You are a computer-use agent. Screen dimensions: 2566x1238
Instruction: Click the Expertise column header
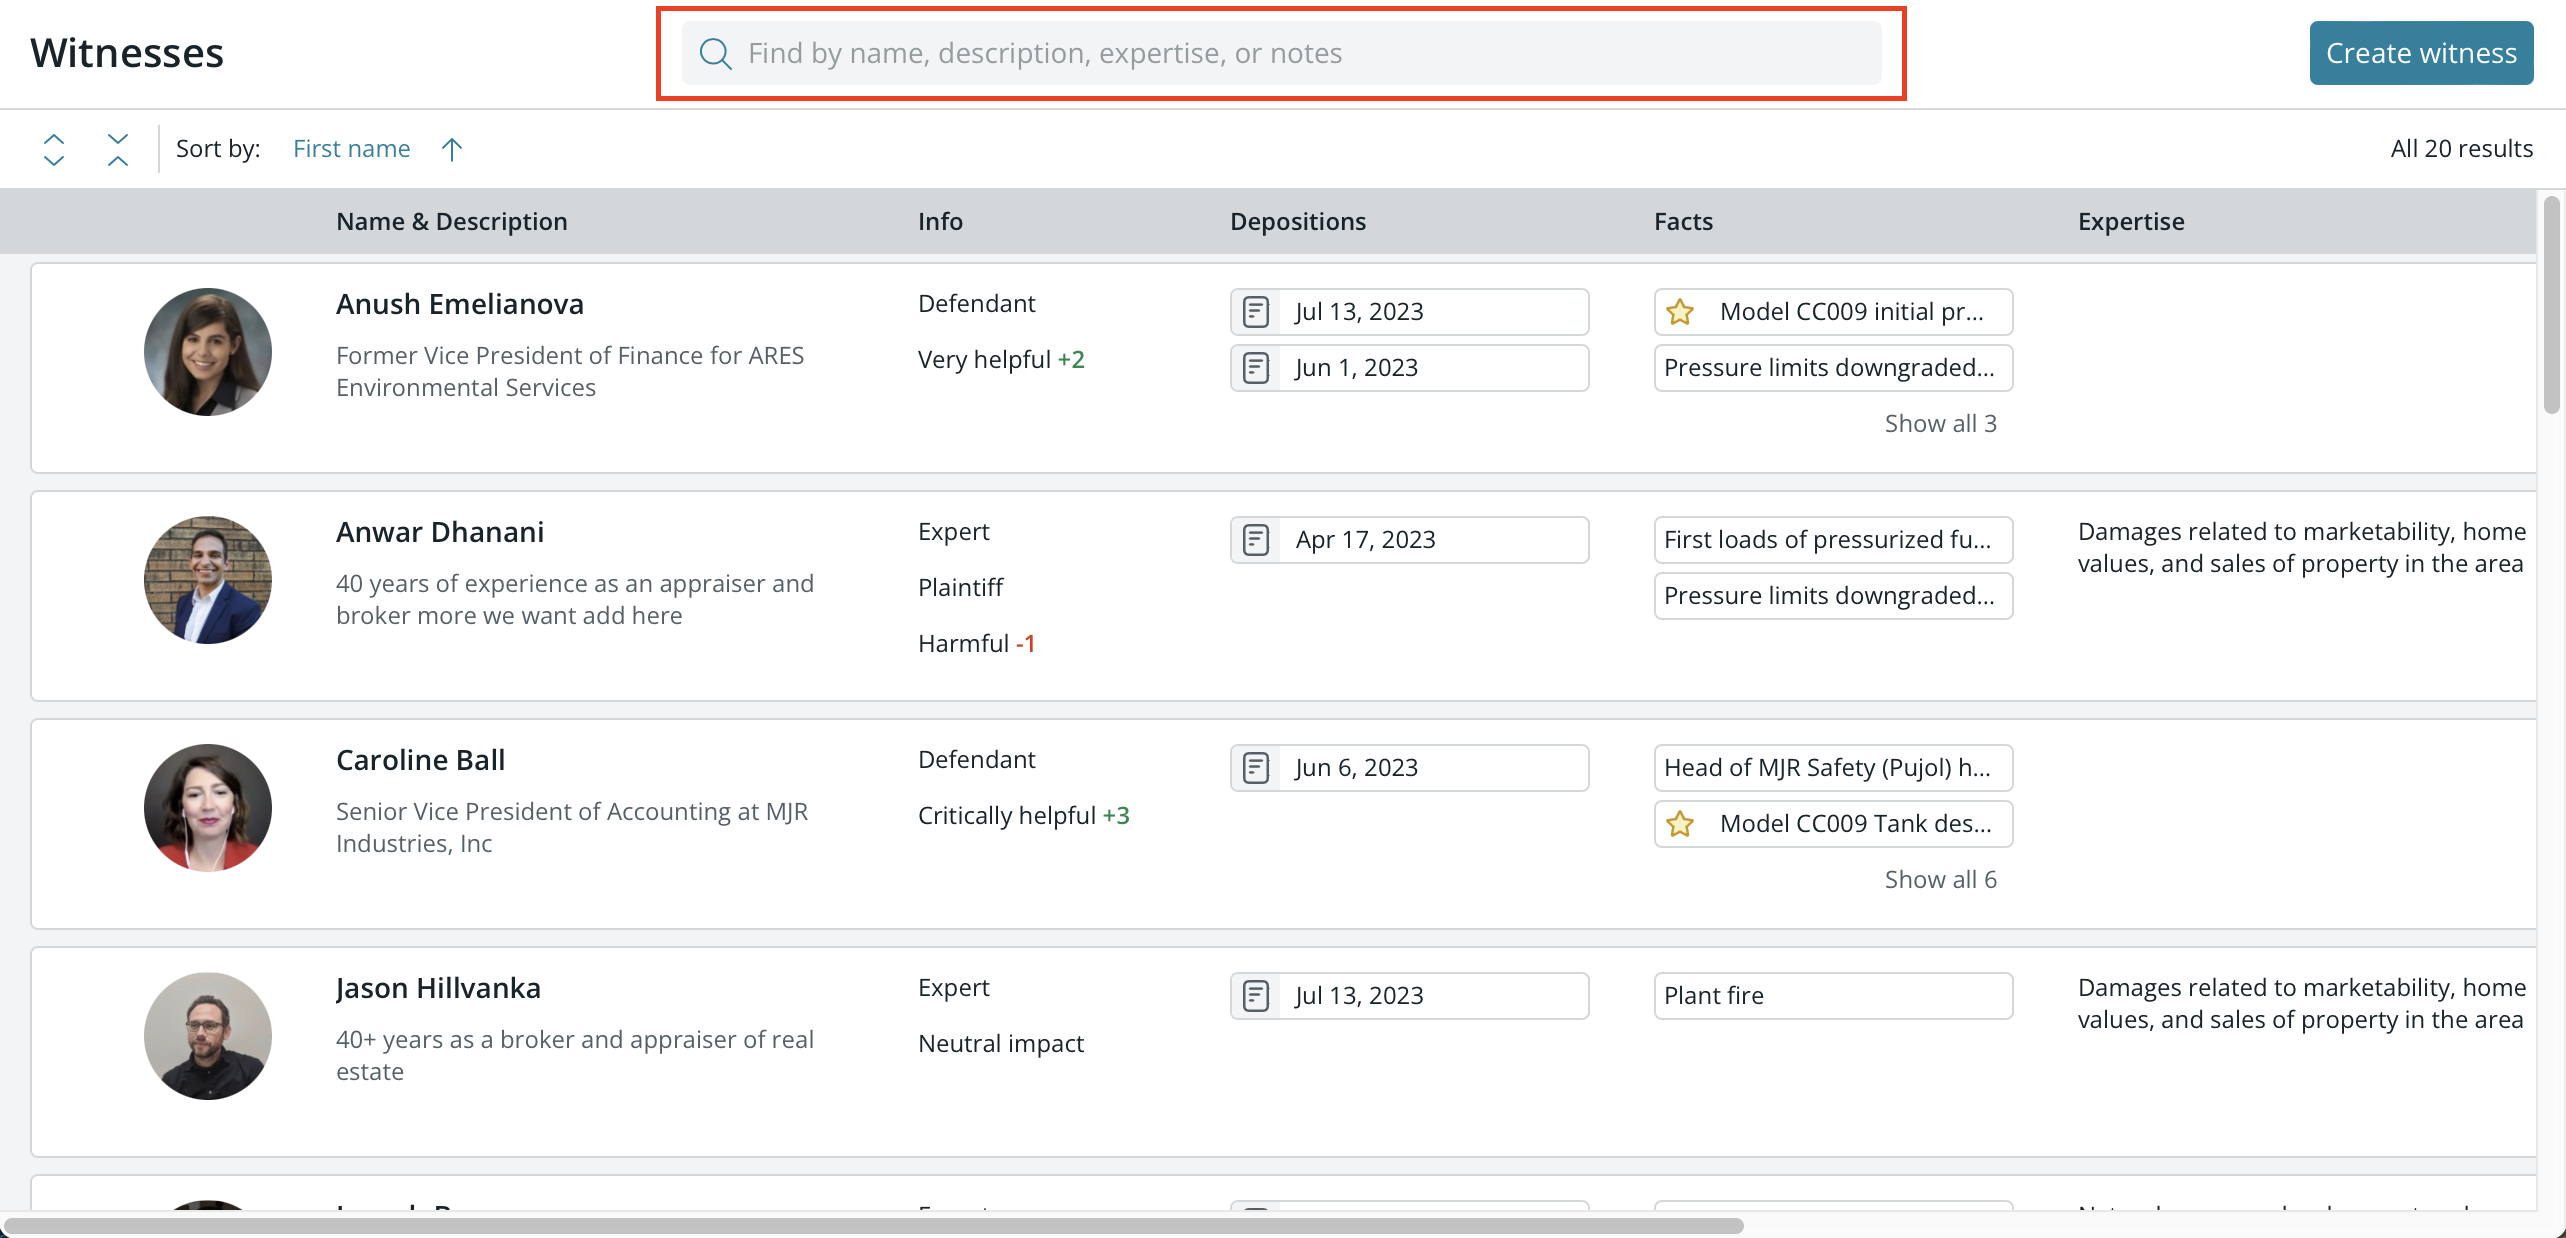click(x=2131, y=221)
